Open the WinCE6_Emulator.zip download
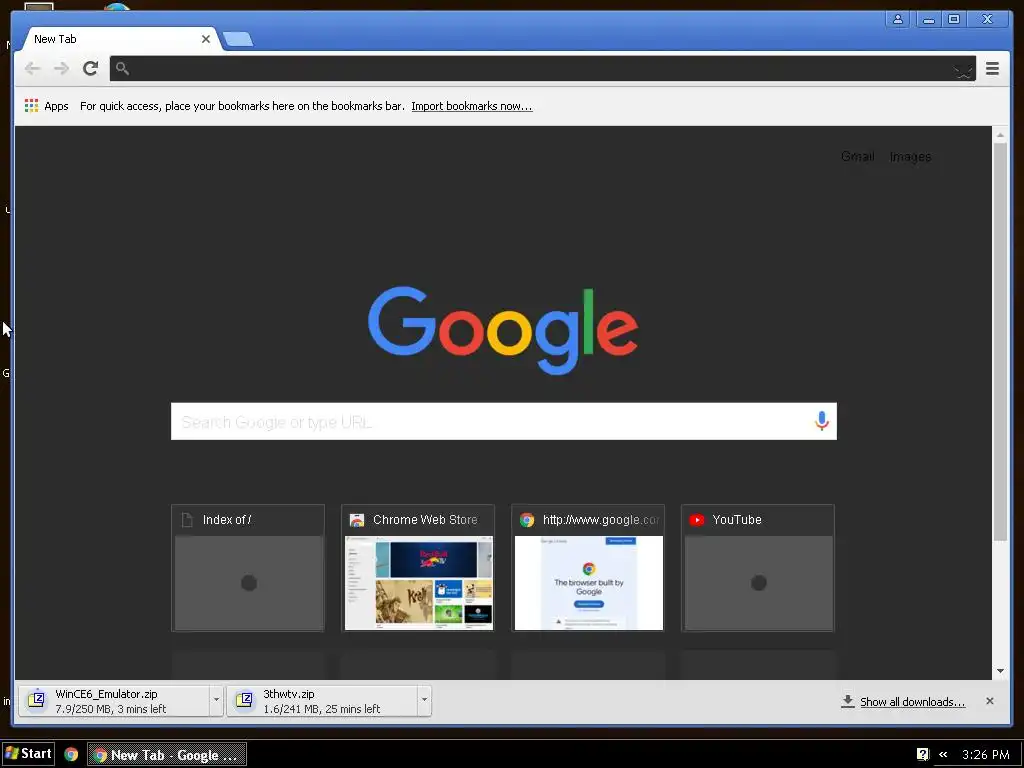The image size is (1024, 768). coord(114,701)
